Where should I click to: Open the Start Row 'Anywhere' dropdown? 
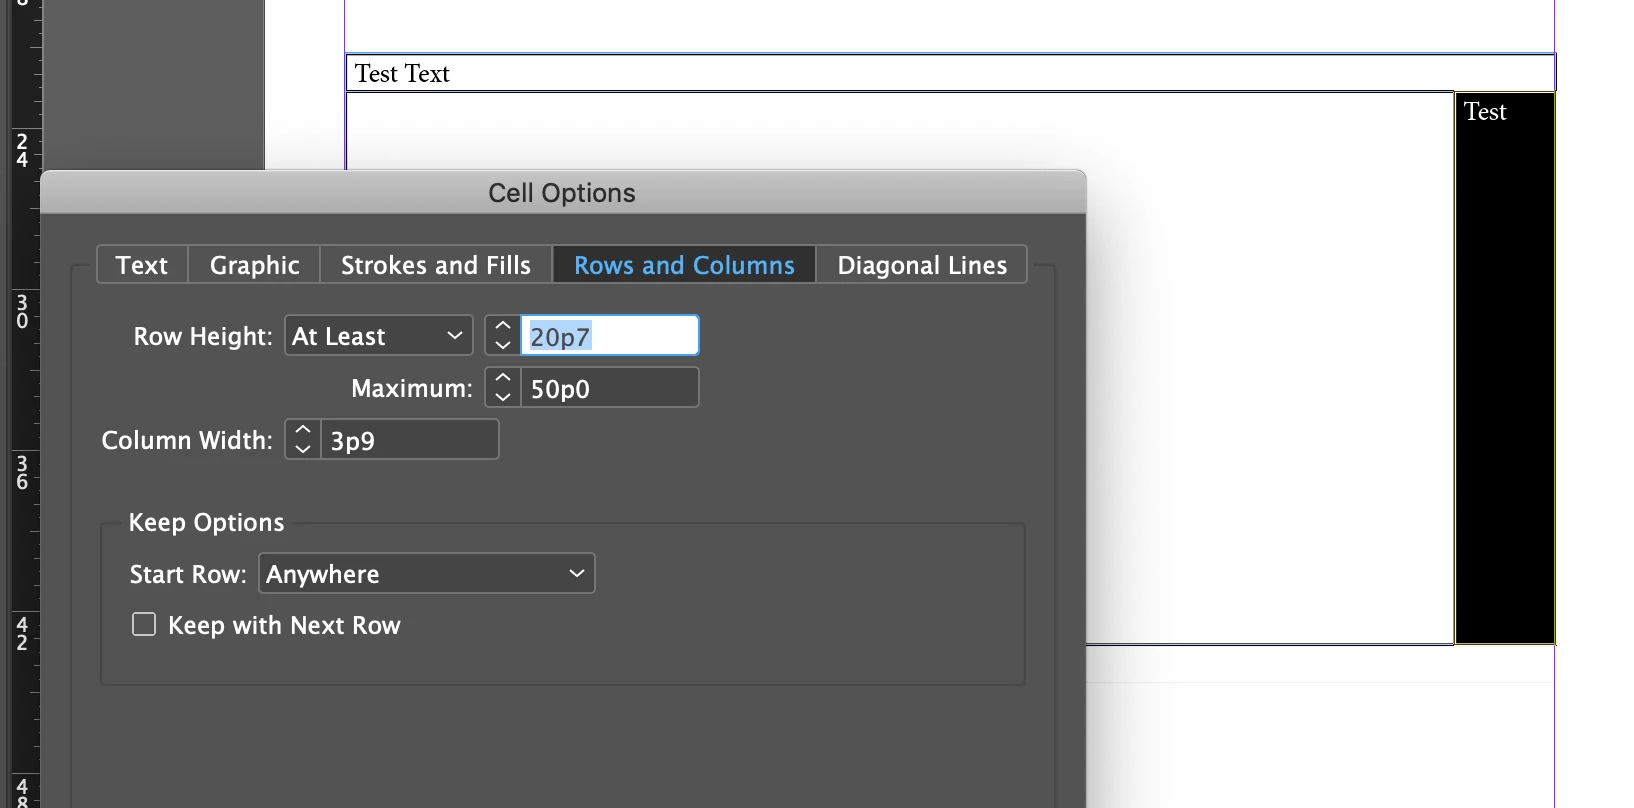[x=427, y=574]
